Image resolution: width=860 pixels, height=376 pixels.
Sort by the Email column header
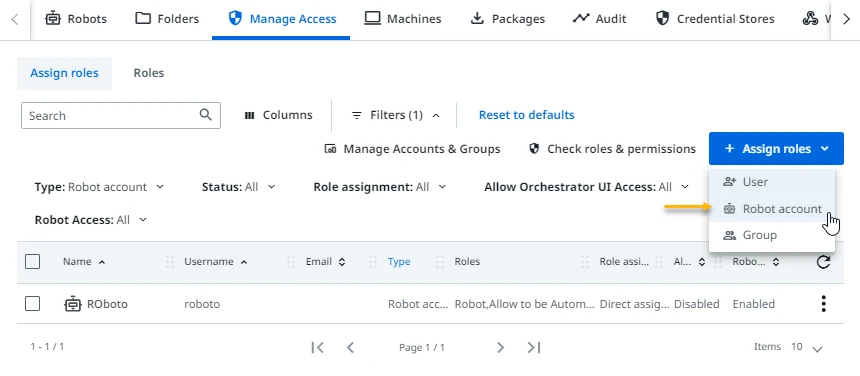click(326, 261)
